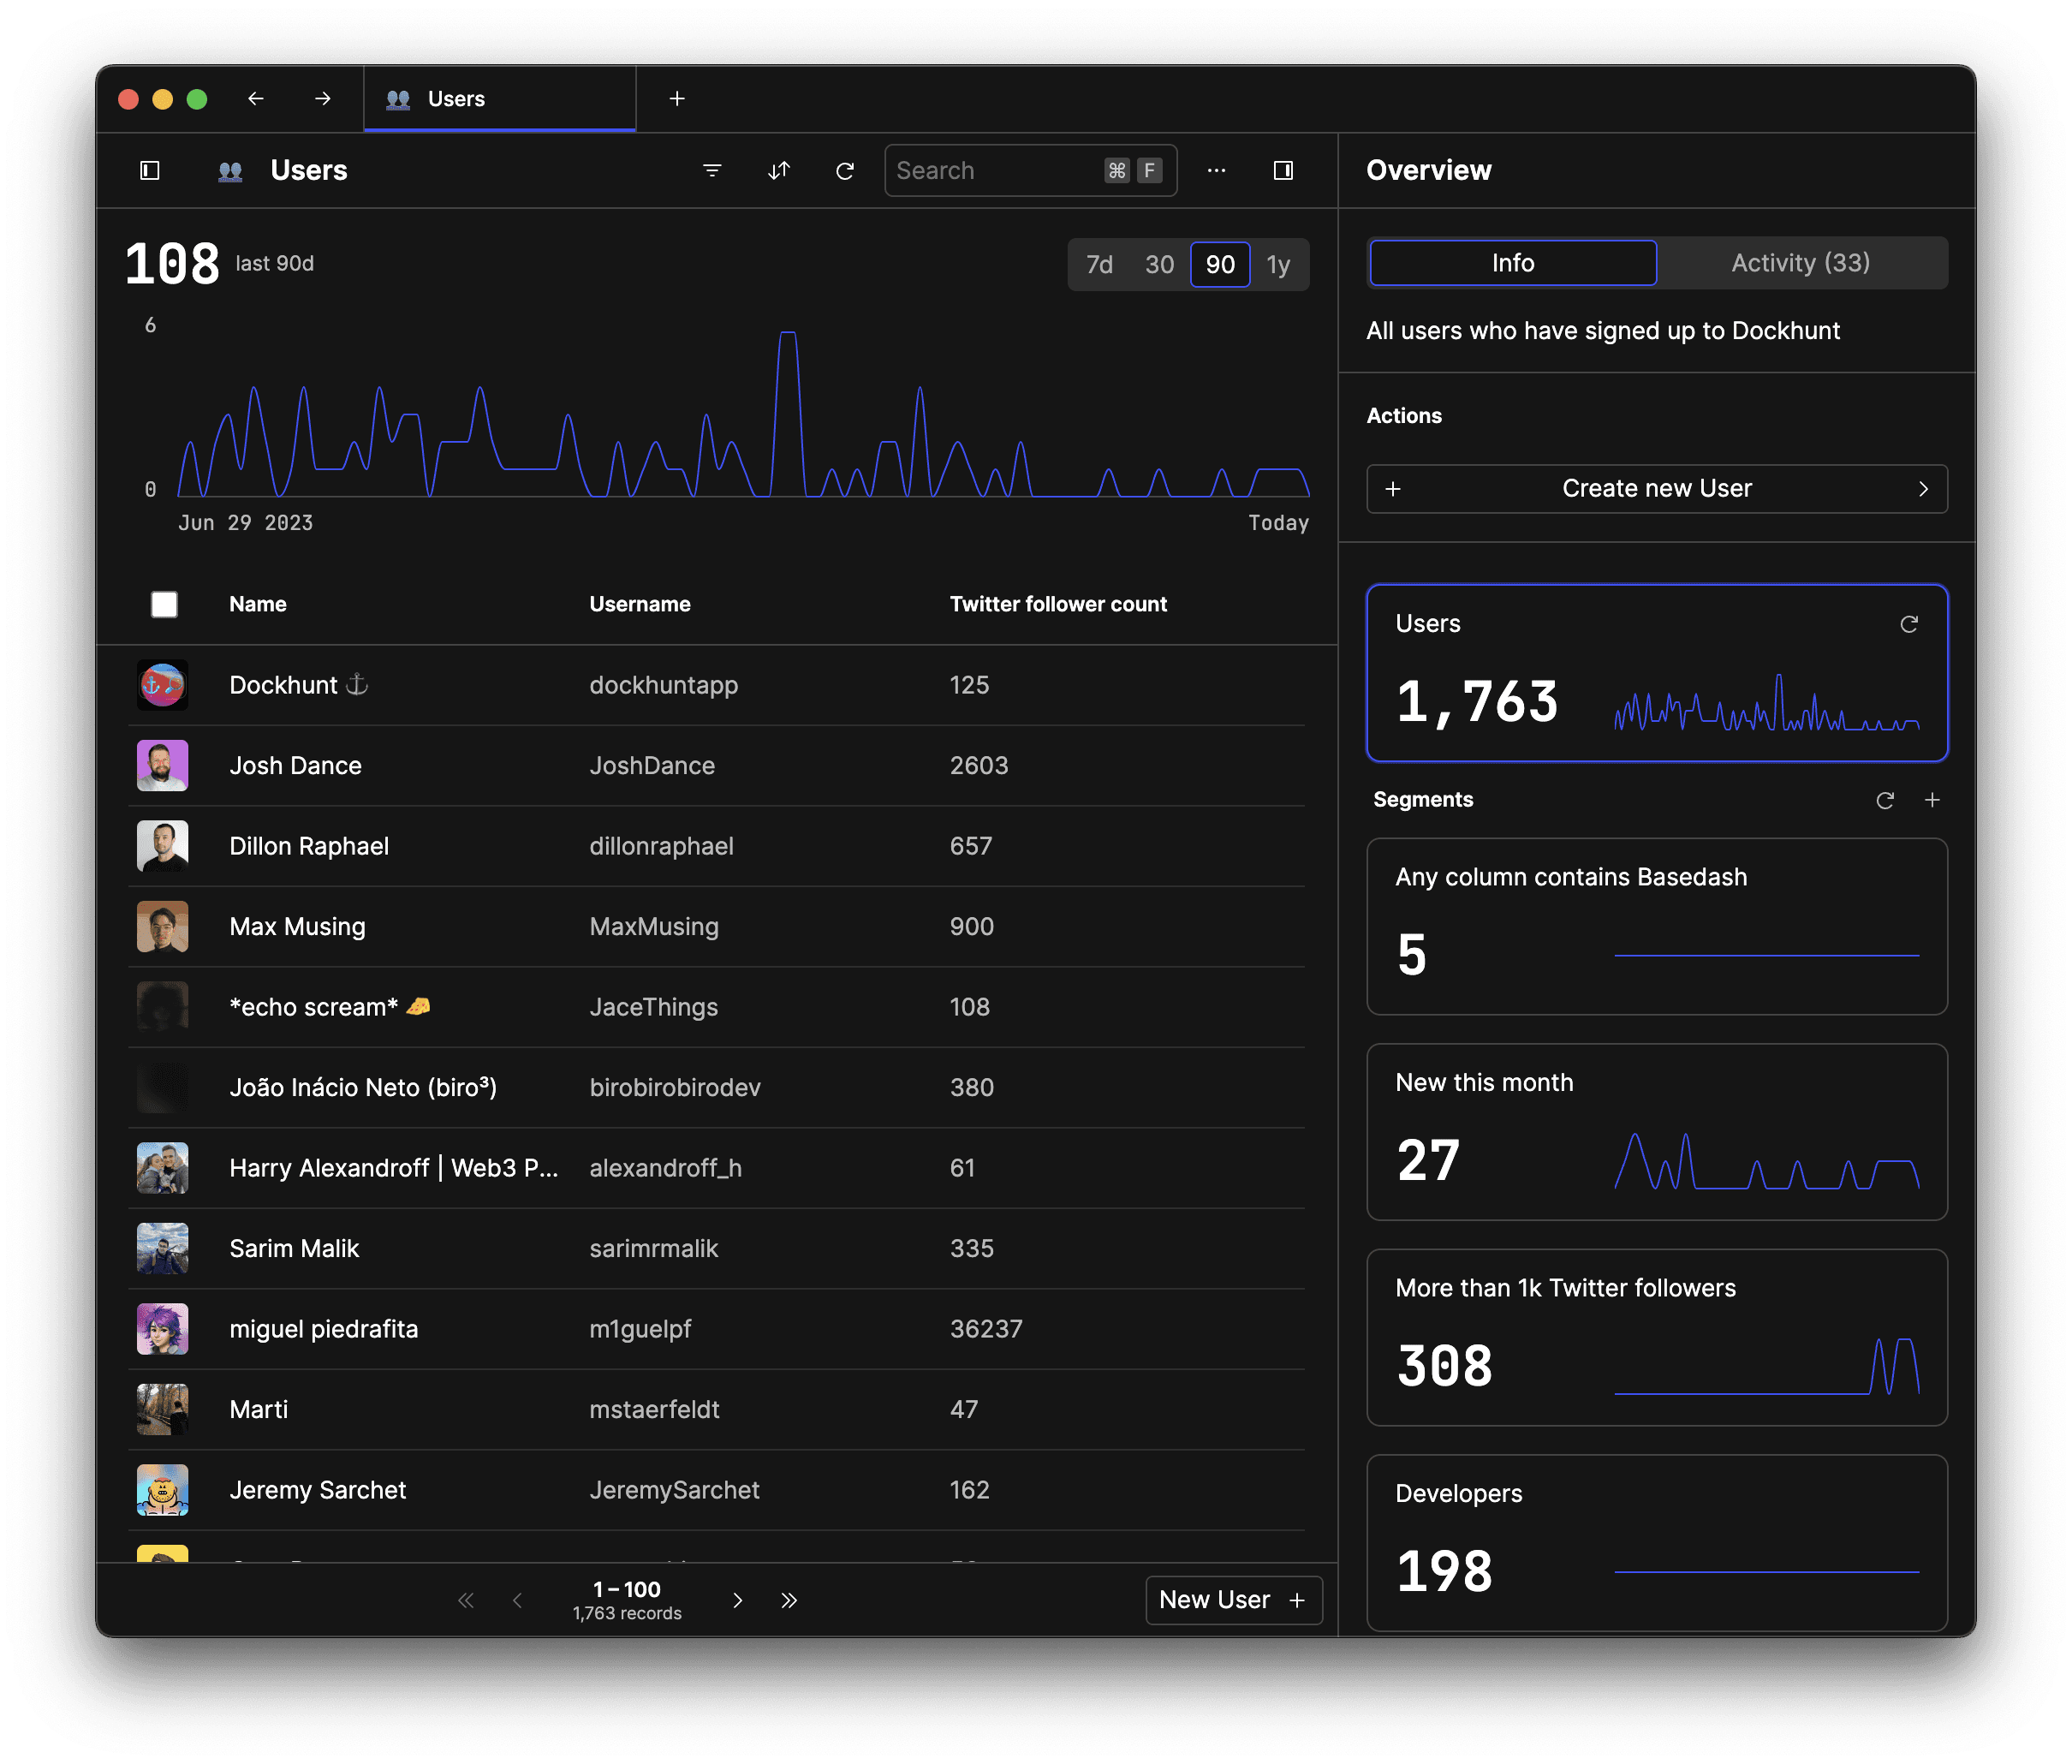Go forward with the right arrow

(322, 98)
